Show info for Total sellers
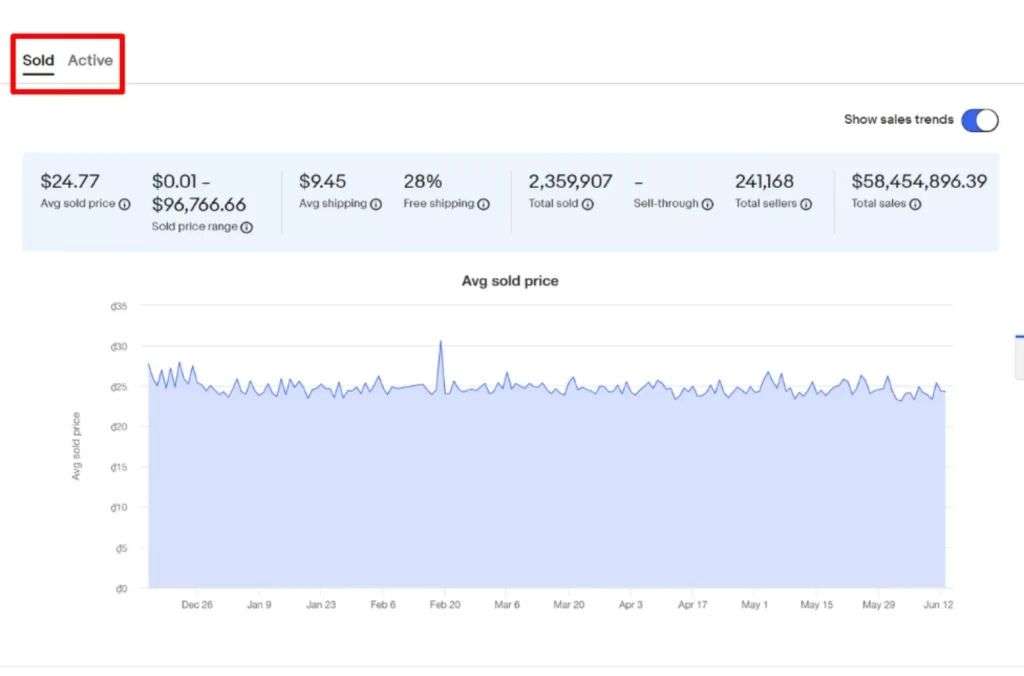Image resolution: width=1024 pixels, height=676 pixels. coord(806,204)
